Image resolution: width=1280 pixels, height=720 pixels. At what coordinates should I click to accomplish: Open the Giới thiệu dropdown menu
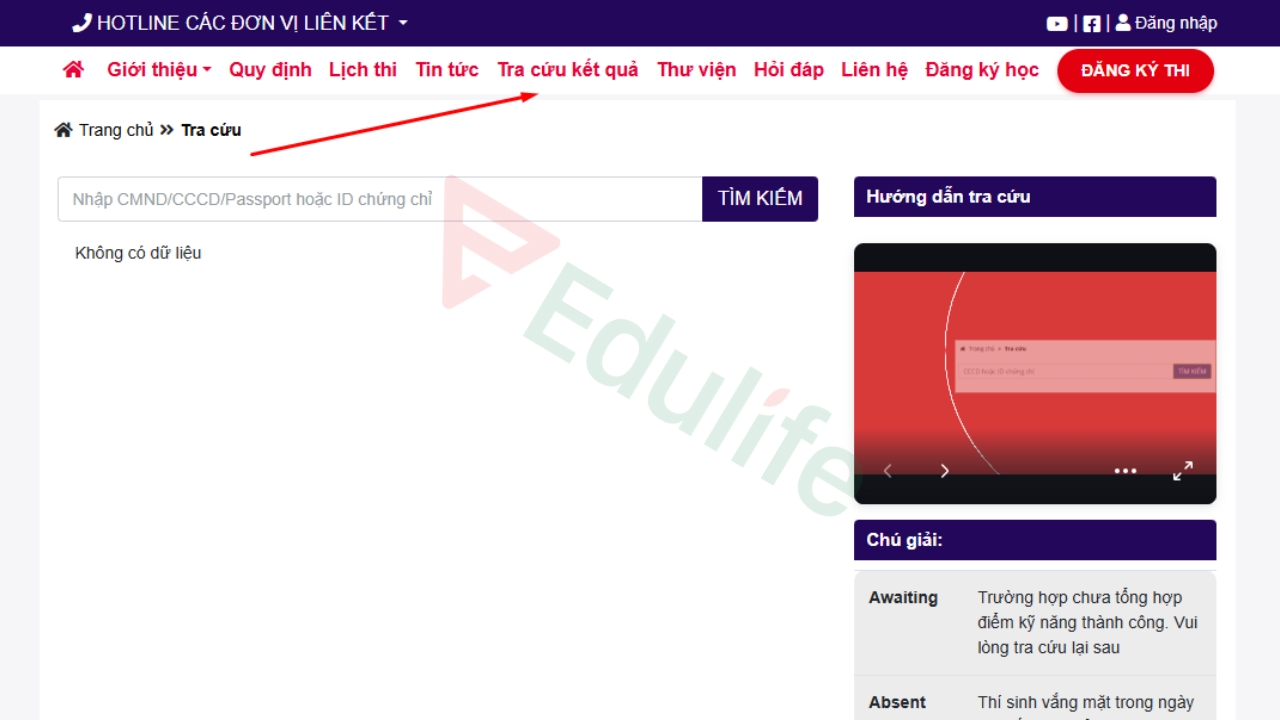point(159,70)
